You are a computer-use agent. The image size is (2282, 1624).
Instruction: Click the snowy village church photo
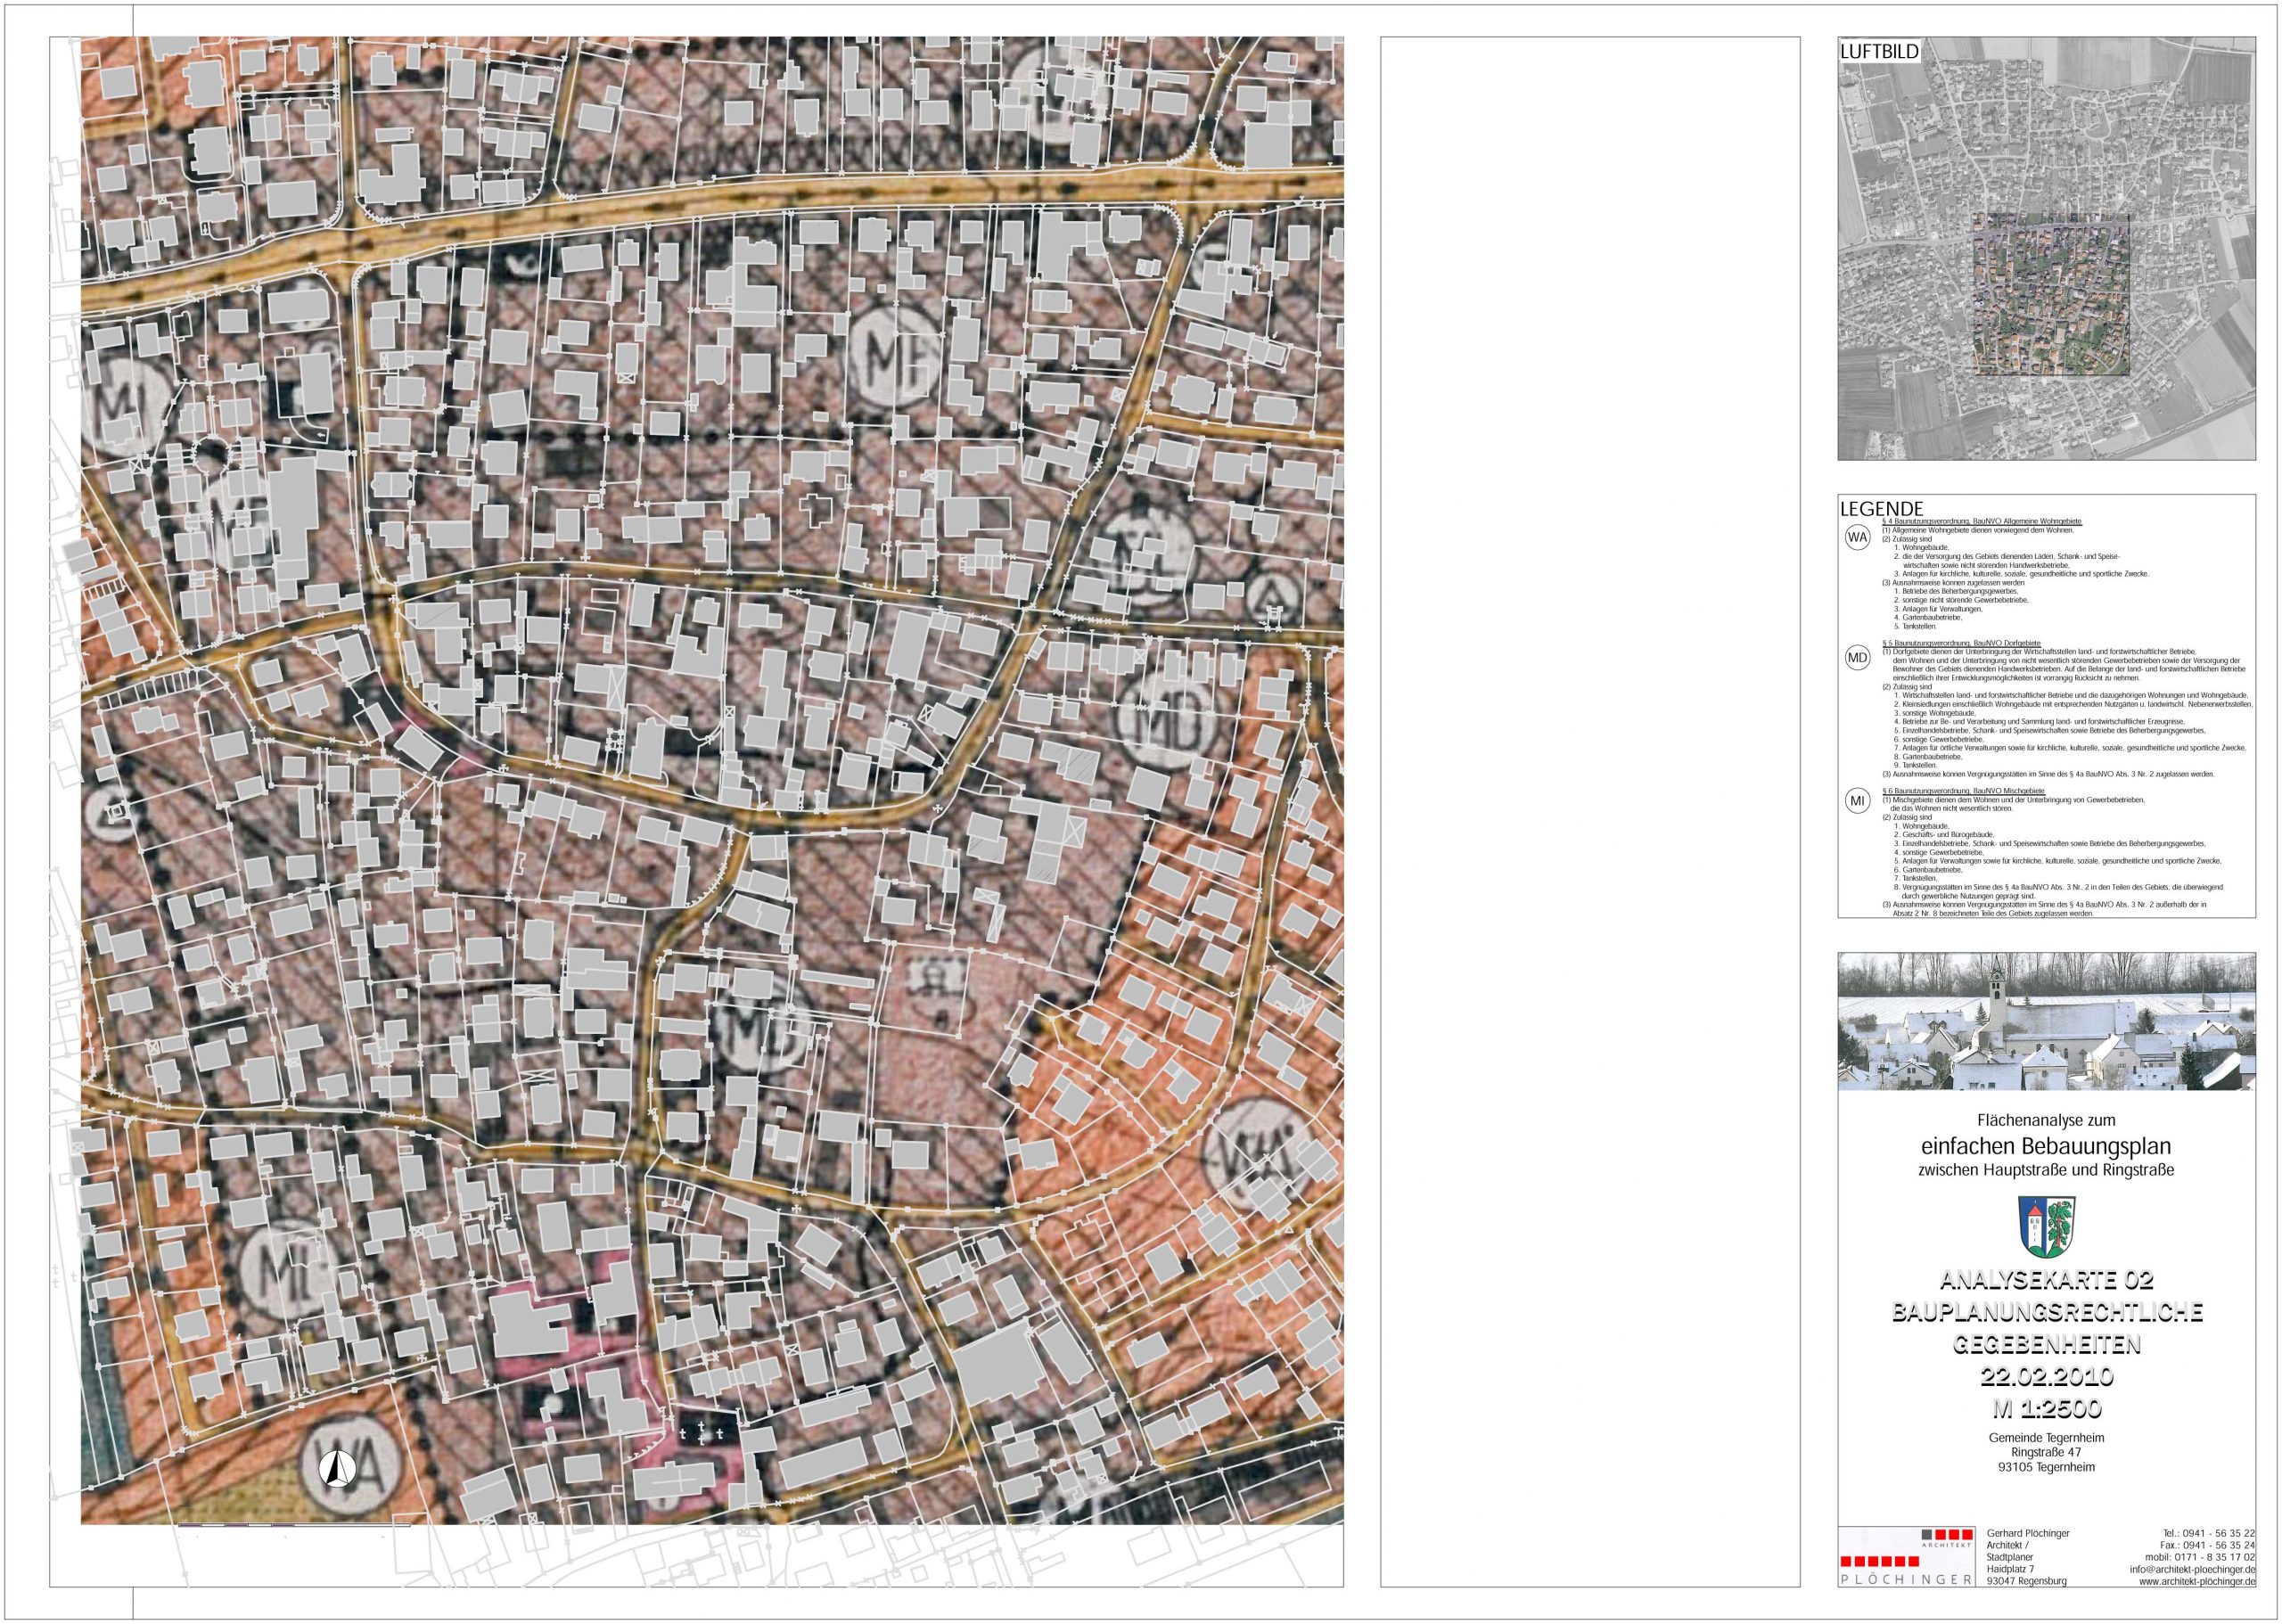pos(2046,1021)
